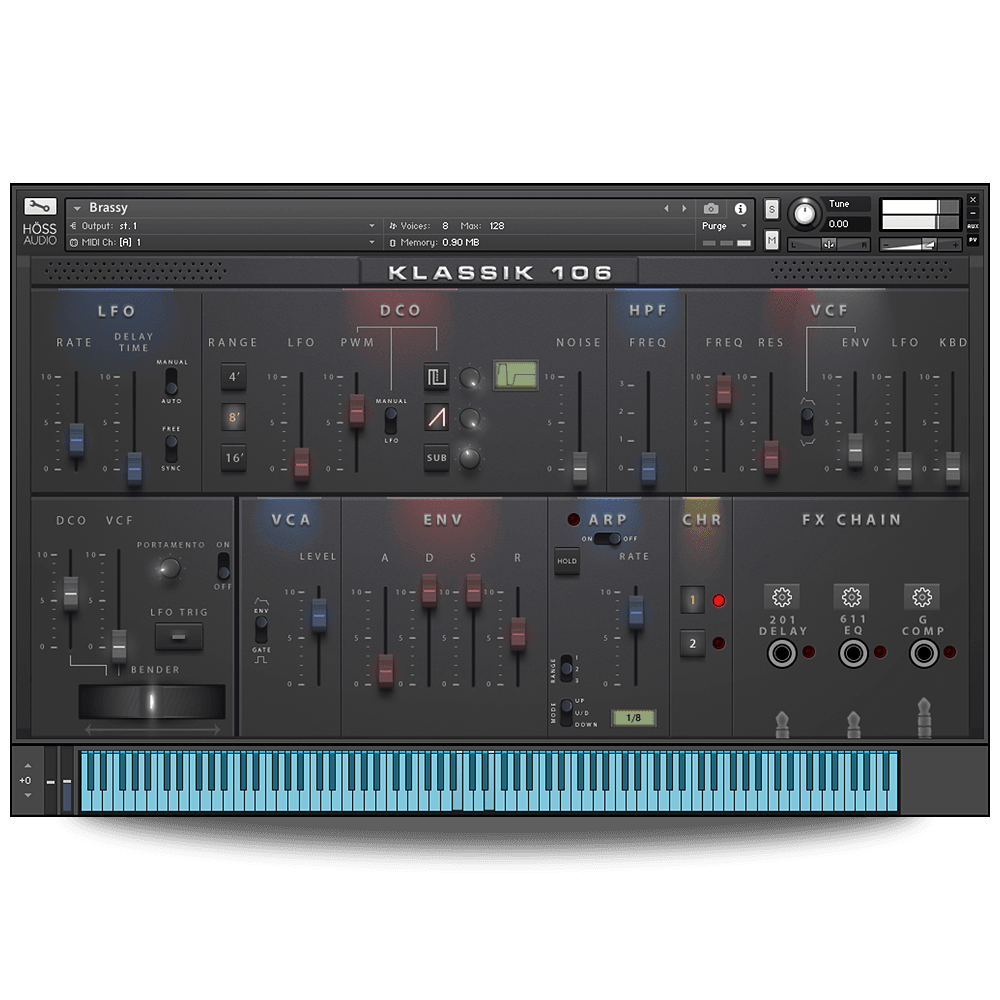Toggle the LFO Manual/Auto switch

pyautogui.click(x=171, y=381)
